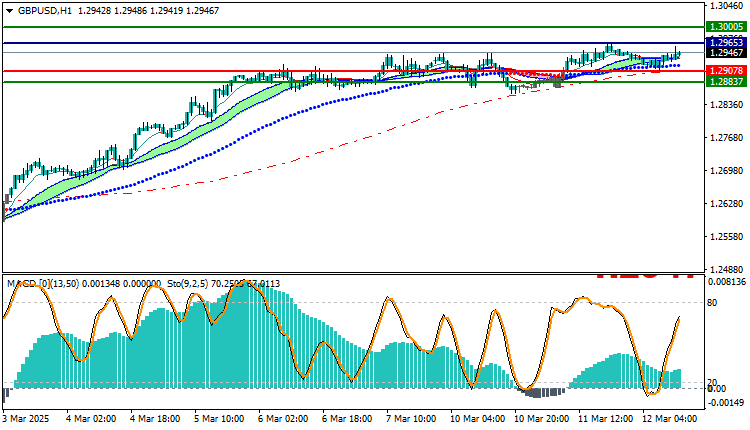Click the 0.008136 indicator scale value
Viewport: 750px width, 430px height.
(x=727, y=282)
